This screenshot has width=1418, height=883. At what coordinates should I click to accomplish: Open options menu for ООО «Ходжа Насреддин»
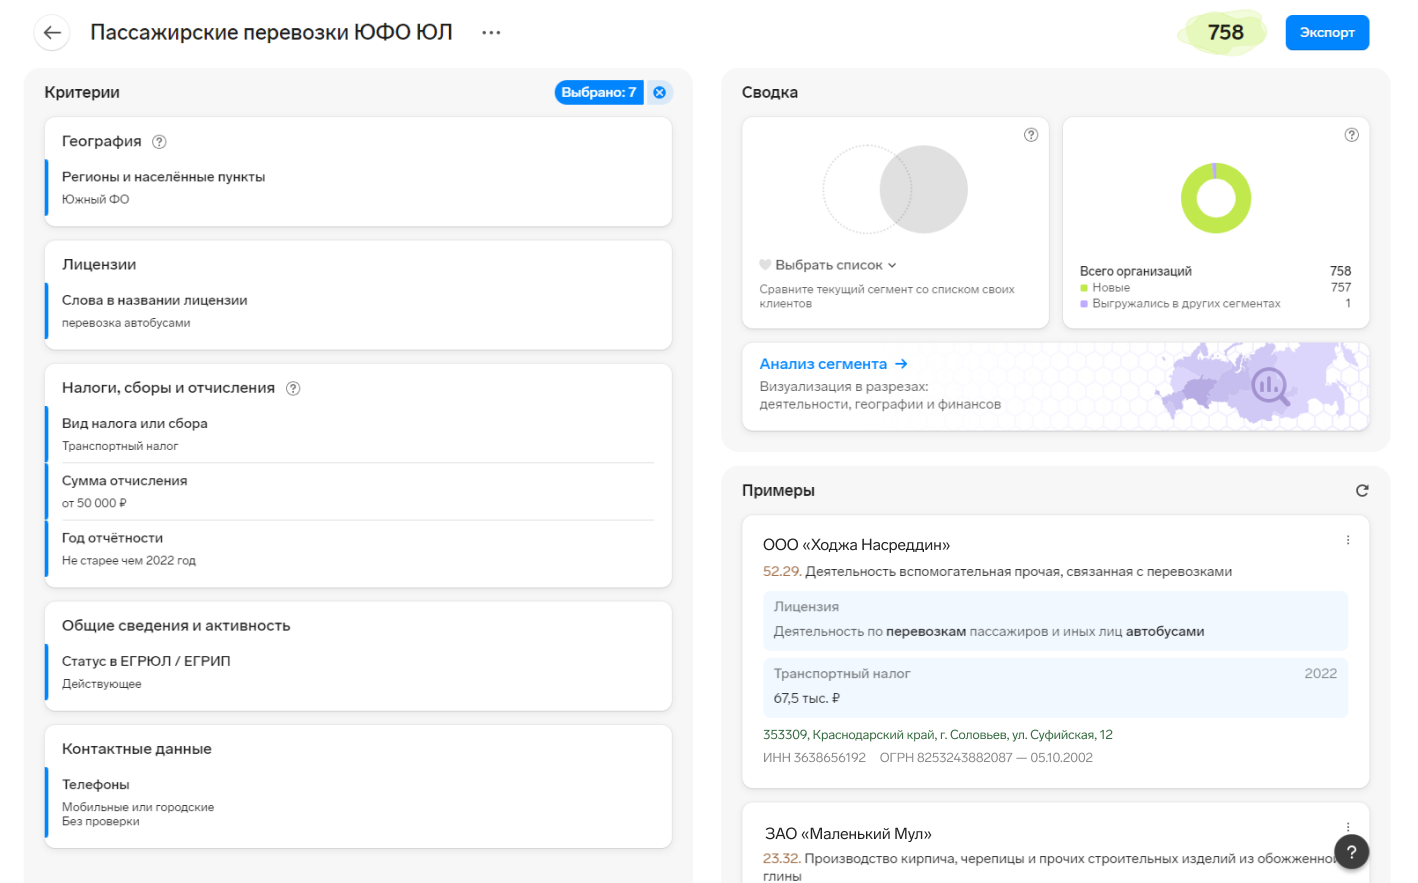tap(1348, 540)
